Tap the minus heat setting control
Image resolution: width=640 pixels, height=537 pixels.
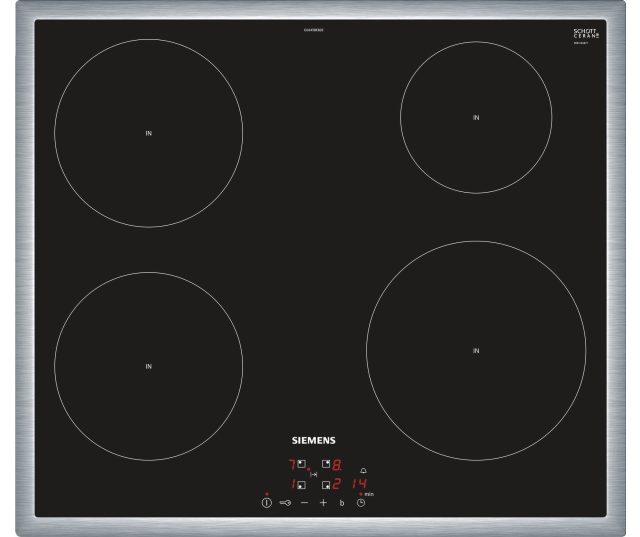pyautogui.click(x=304, y=503)
